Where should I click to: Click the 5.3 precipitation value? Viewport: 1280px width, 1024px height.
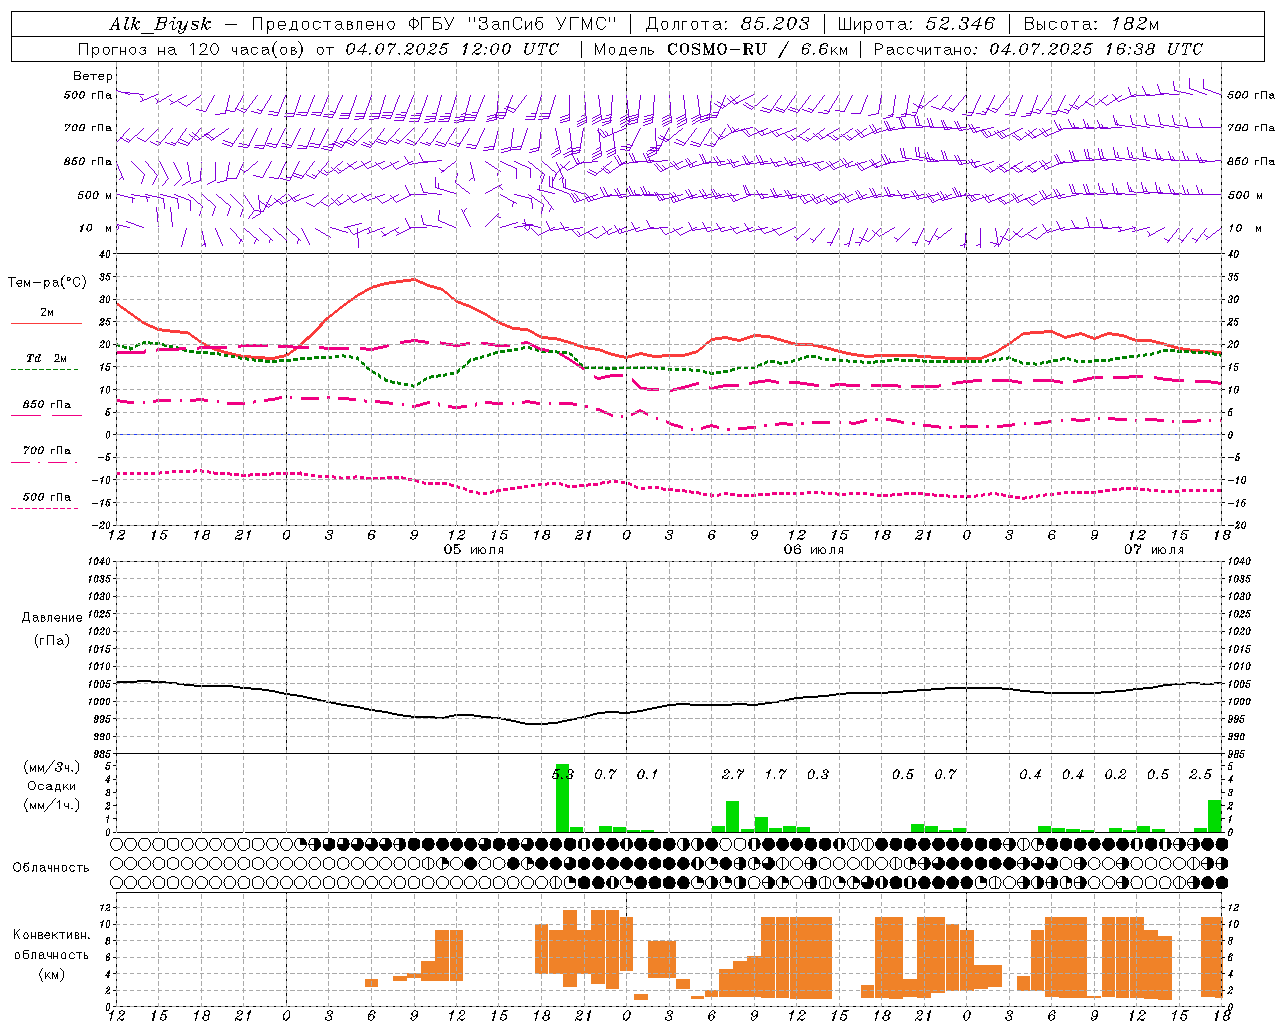[x=563, y=774]
